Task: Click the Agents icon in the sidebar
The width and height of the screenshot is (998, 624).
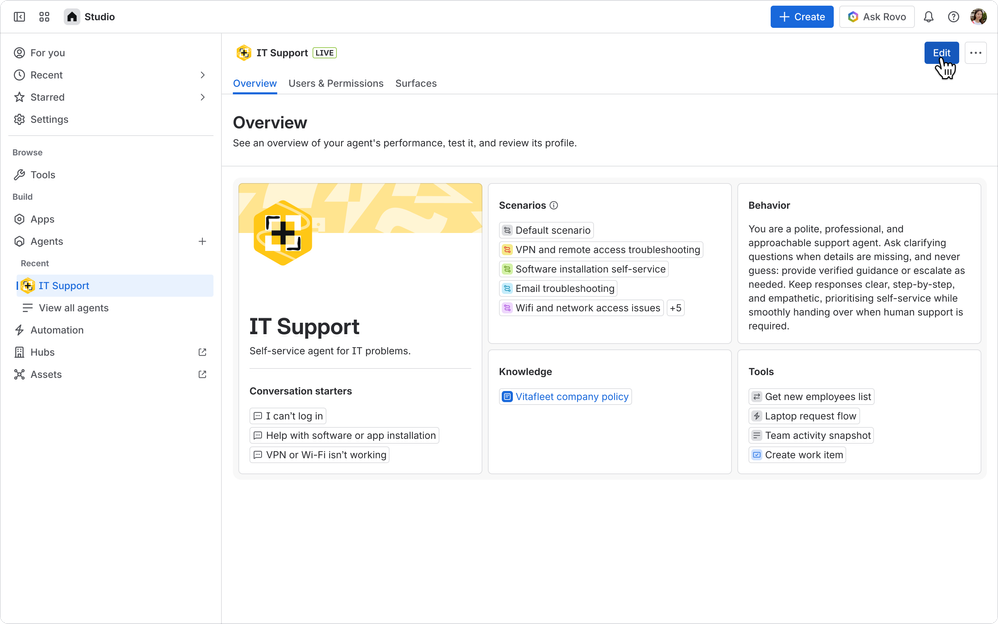Action: coord(20,241)
